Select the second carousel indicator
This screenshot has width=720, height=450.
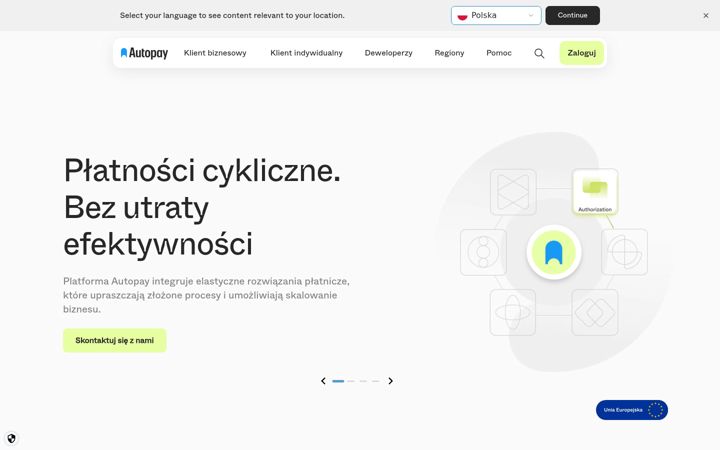tap(351, 381)
